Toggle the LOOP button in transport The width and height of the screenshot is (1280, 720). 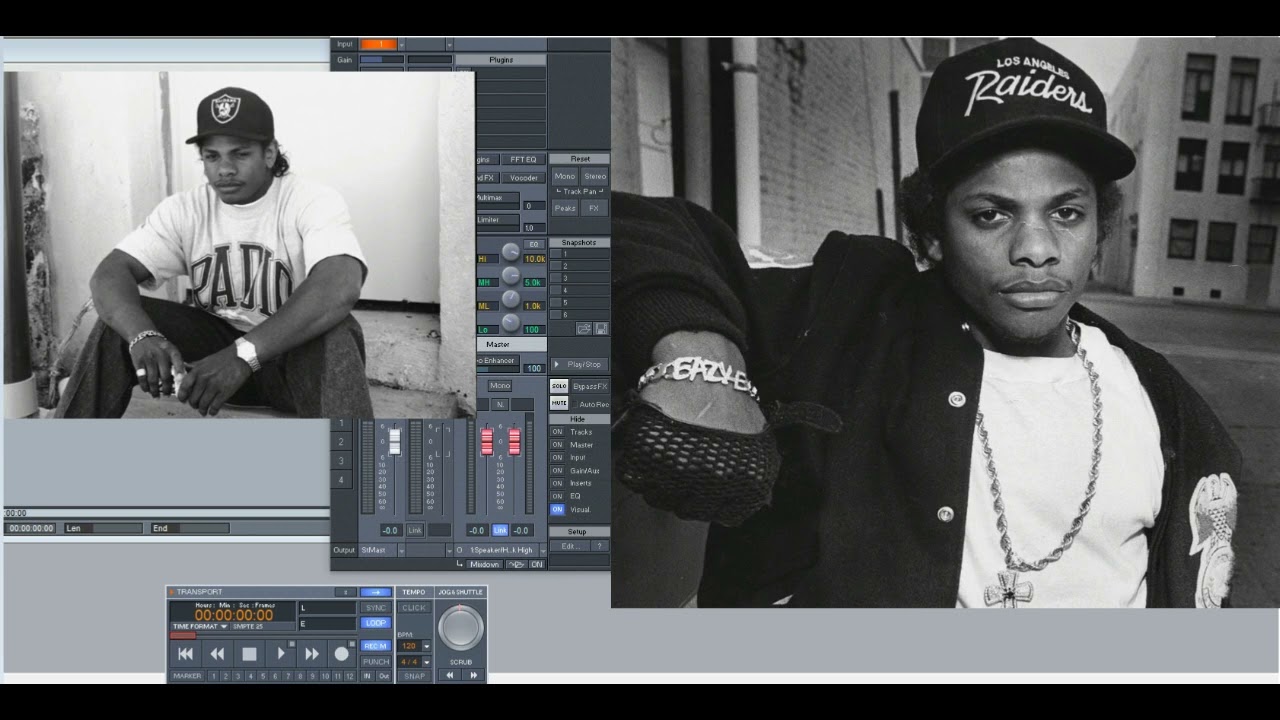coord(375,623)
